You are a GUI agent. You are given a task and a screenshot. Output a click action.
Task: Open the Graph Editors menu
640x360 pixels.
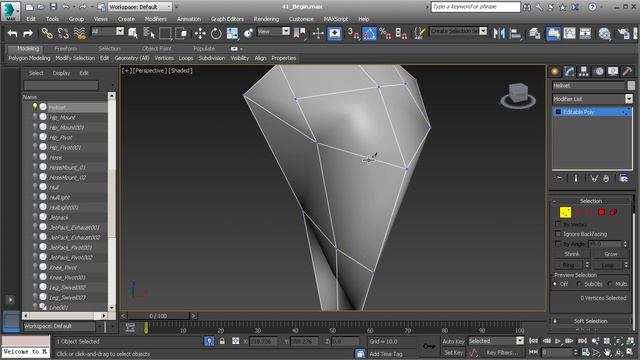point(227,19)
